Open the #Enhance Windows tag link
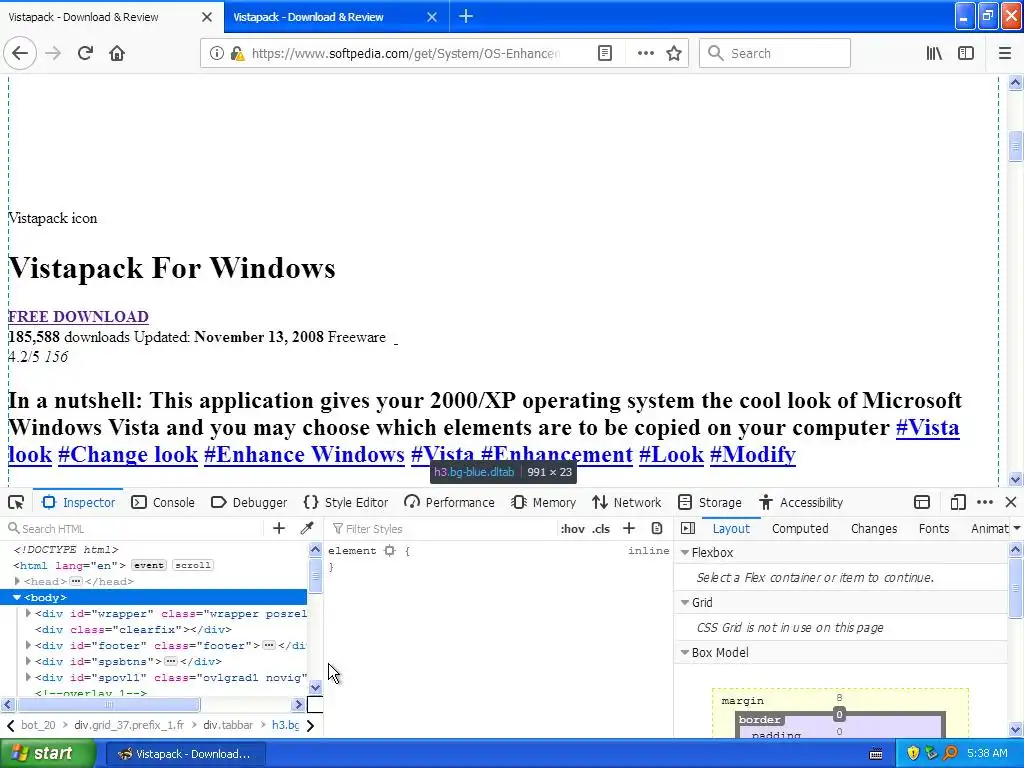 [x=304, y=455]
